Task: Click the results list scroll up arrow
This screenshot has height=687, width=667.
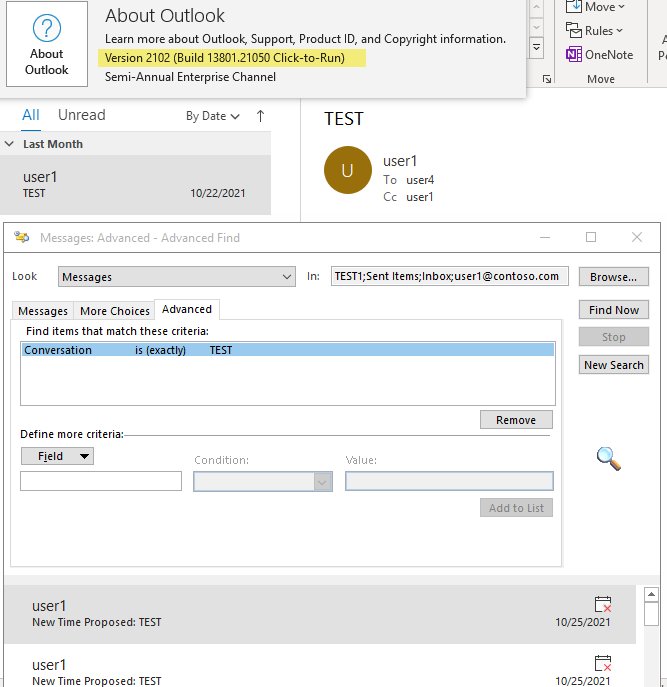Action: tap(651, 595)
